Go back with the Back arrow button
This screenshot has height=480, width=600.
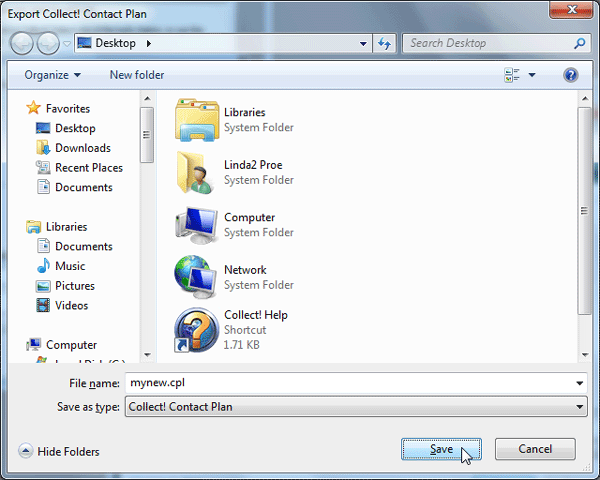coord(22,43)
